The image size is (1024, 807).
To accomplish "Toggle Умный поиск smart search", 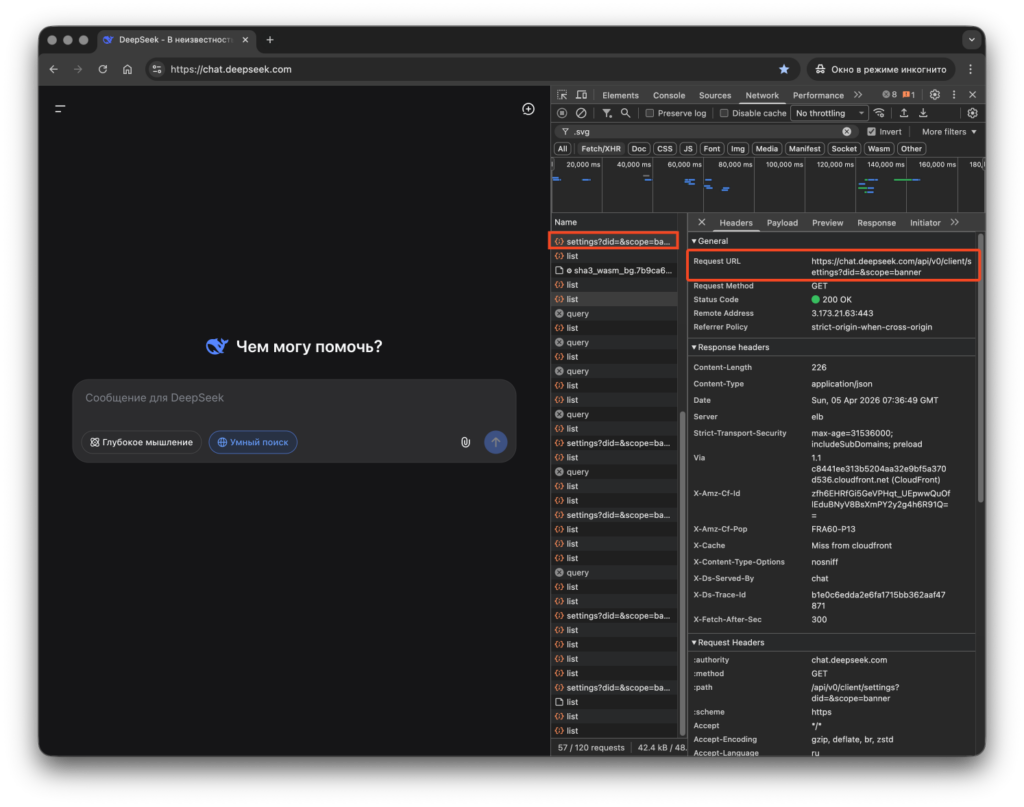I will click(253, 443).
